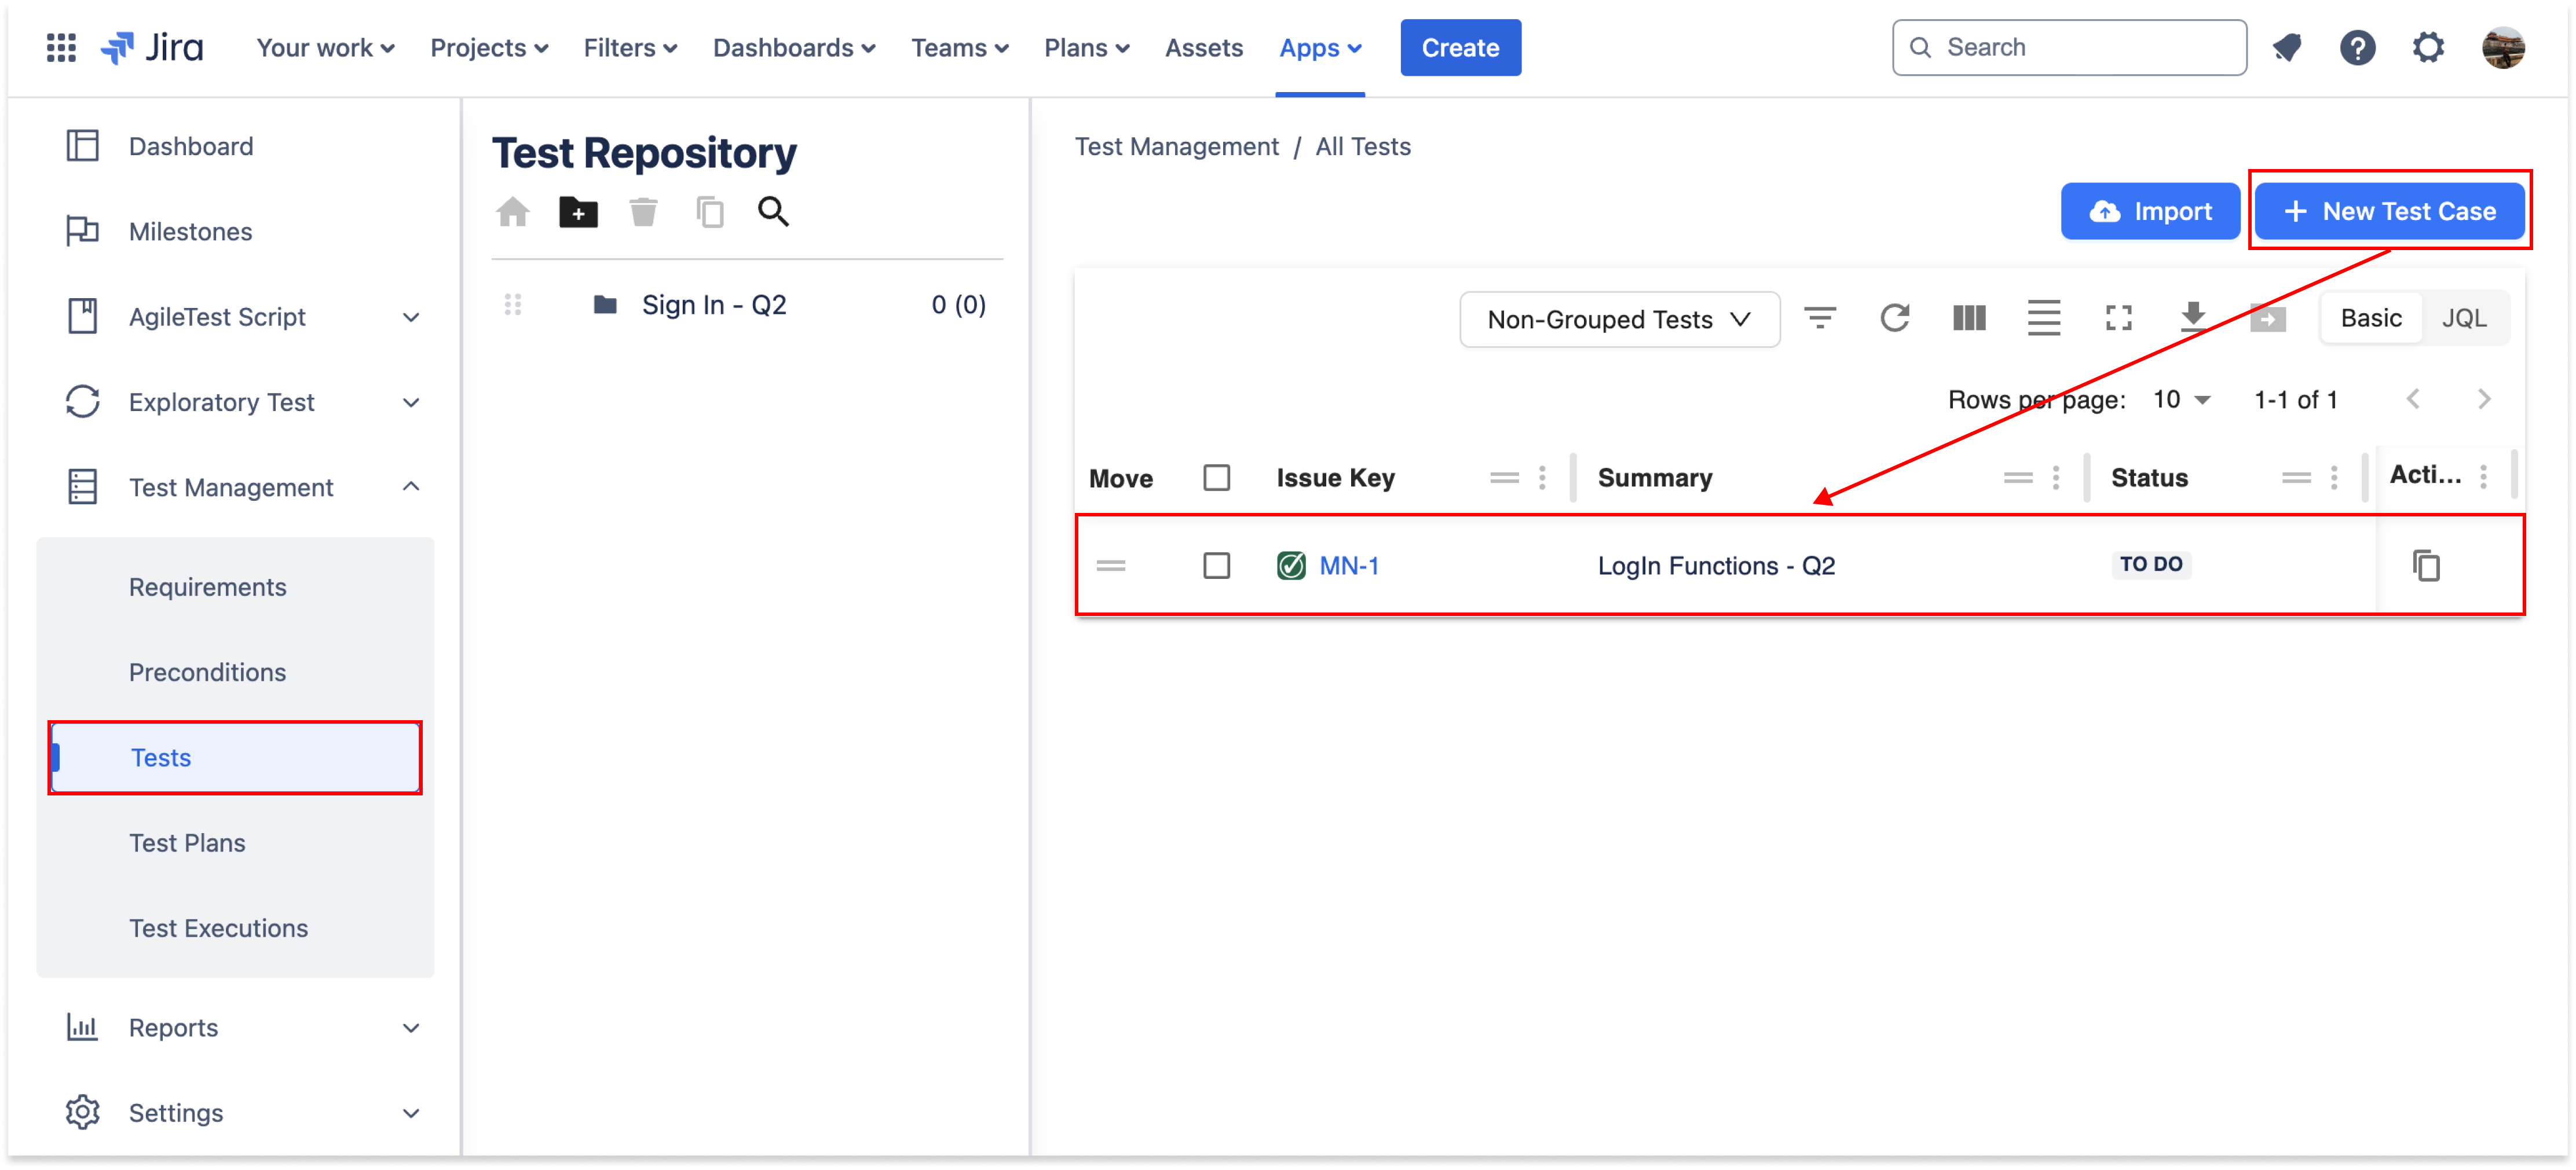Clone test MN-1 via copy icon
The height and width of the screenshot is (1170, 2576).
(x=2426, y=566)
